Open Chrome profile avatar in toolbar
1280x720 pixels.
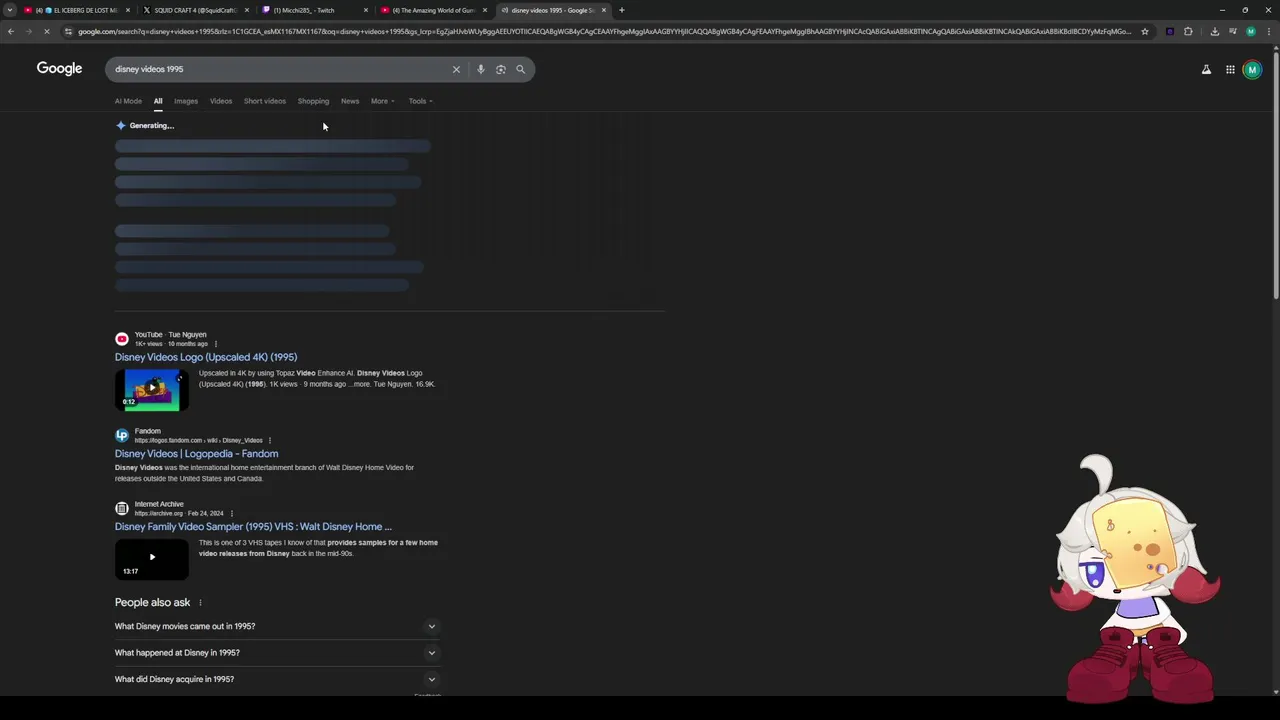1250,31
